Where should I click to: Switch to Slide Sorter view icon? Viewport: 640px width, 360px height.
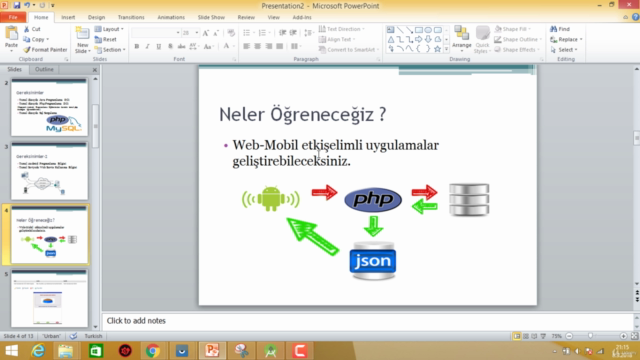pos(526,336)
